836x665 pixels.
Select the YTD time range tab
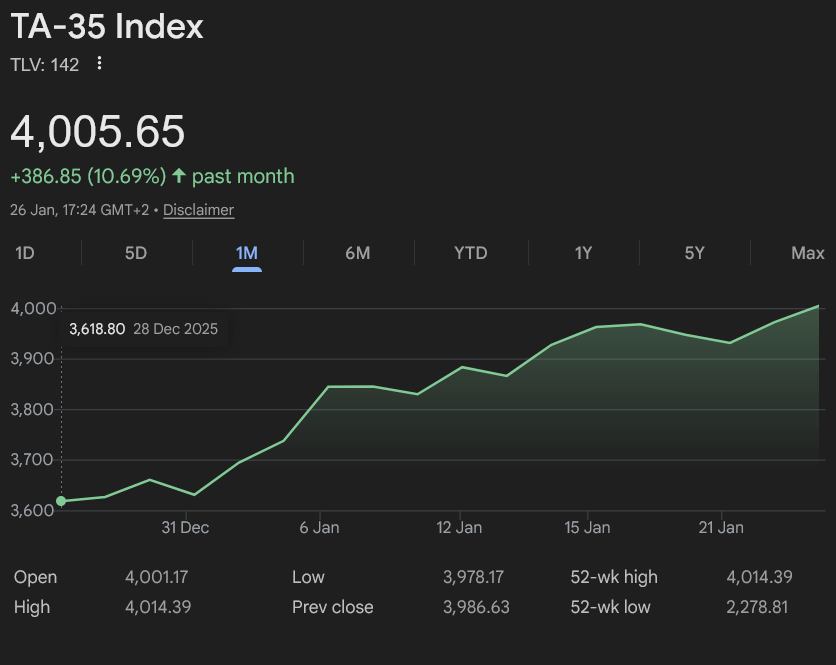point(470,253)
